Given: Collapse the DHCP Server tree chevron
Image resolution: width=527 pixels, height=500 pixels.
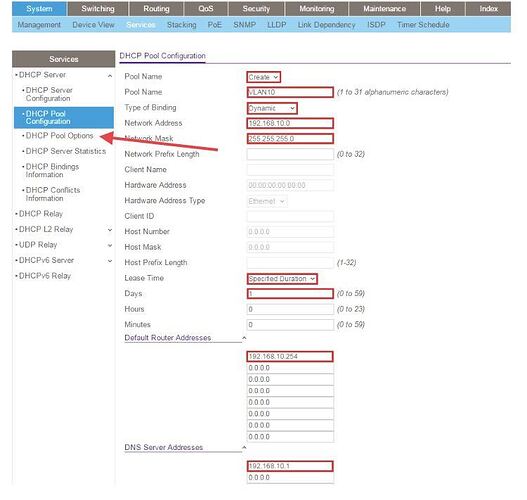Looking at the screenshot, I should point(110,76).
